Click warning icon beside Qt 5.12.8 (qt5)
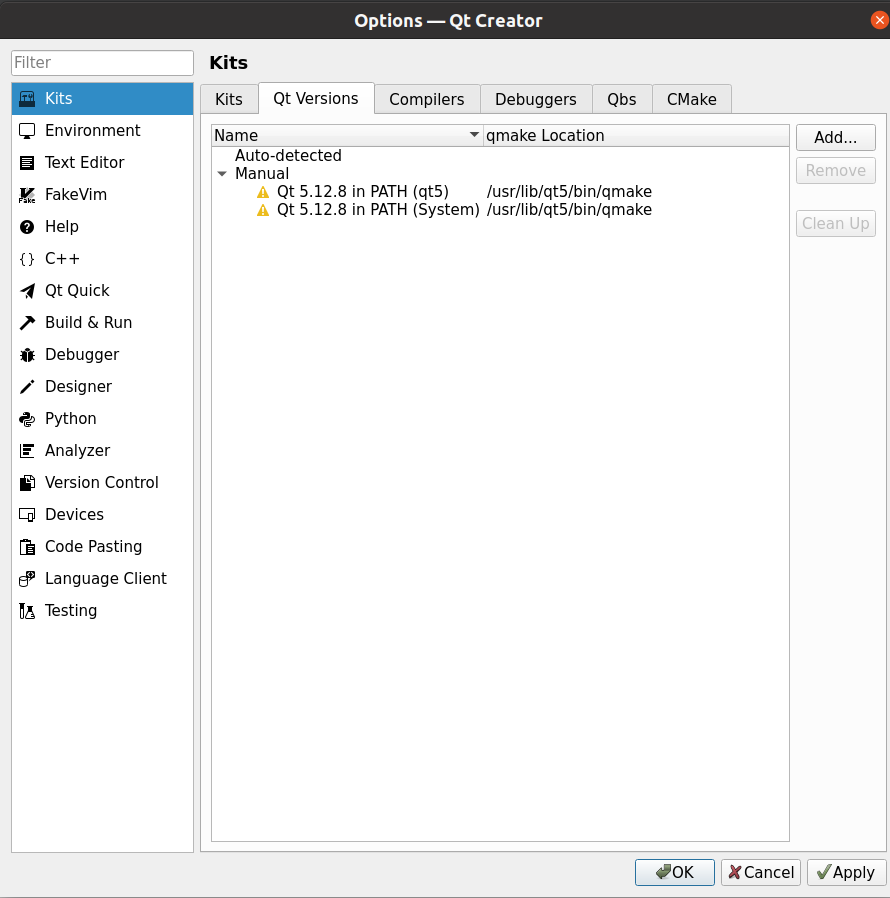 coord(263,192)
